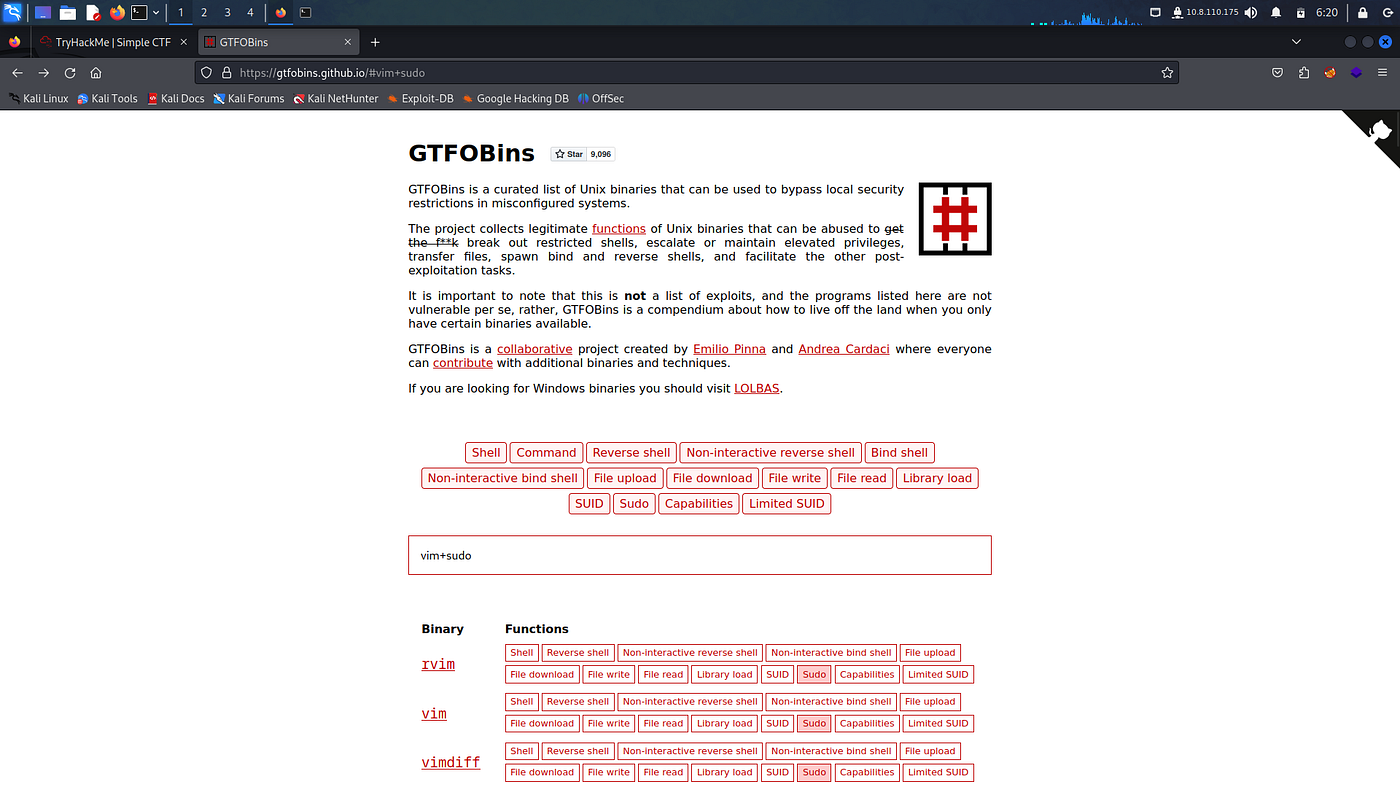This screenshot has width=1400, height=788.
Task: Click the GitHub Star button
Action: click(x=568, y=154)
